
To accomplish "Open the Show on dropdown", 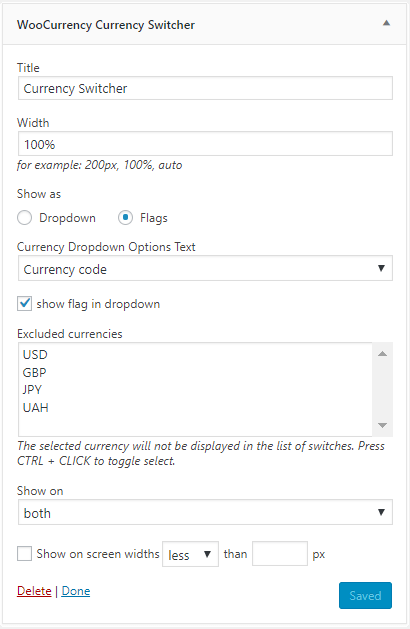I will [x=205, y=512].
